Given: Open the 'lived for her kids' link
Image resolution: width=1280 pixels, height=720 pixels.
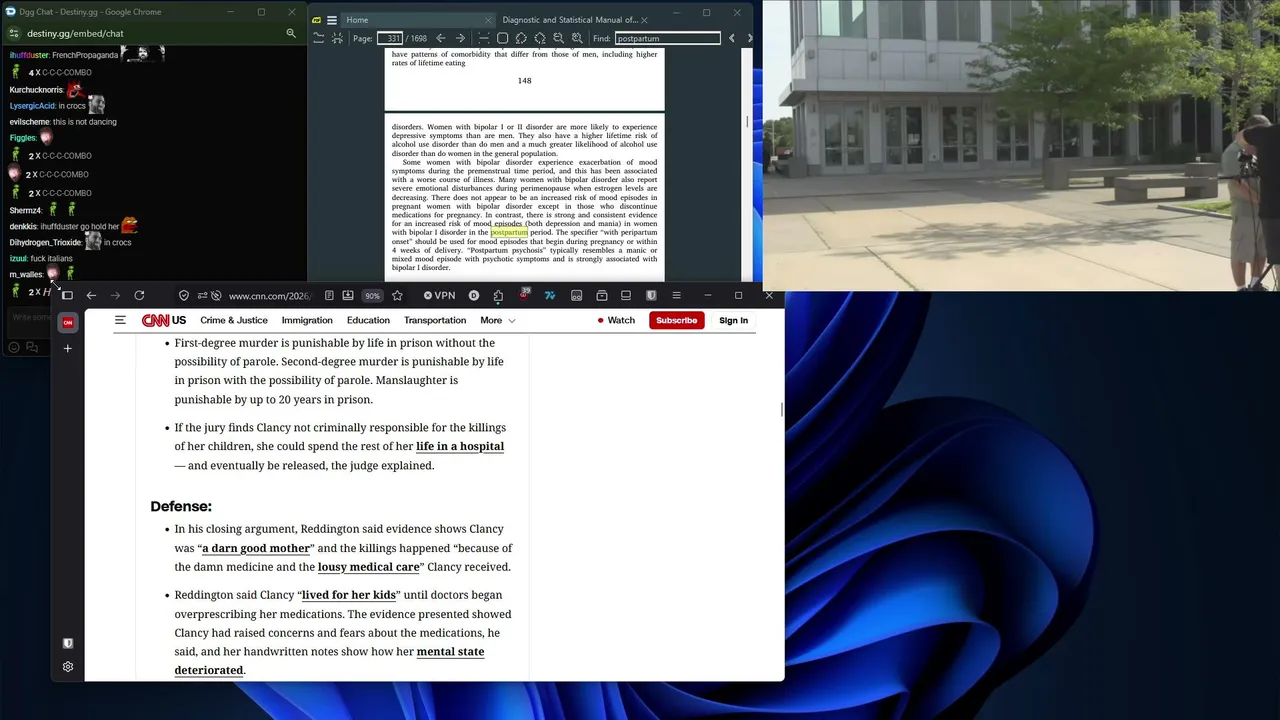Looking at the screenshot, I should (349, 595).
